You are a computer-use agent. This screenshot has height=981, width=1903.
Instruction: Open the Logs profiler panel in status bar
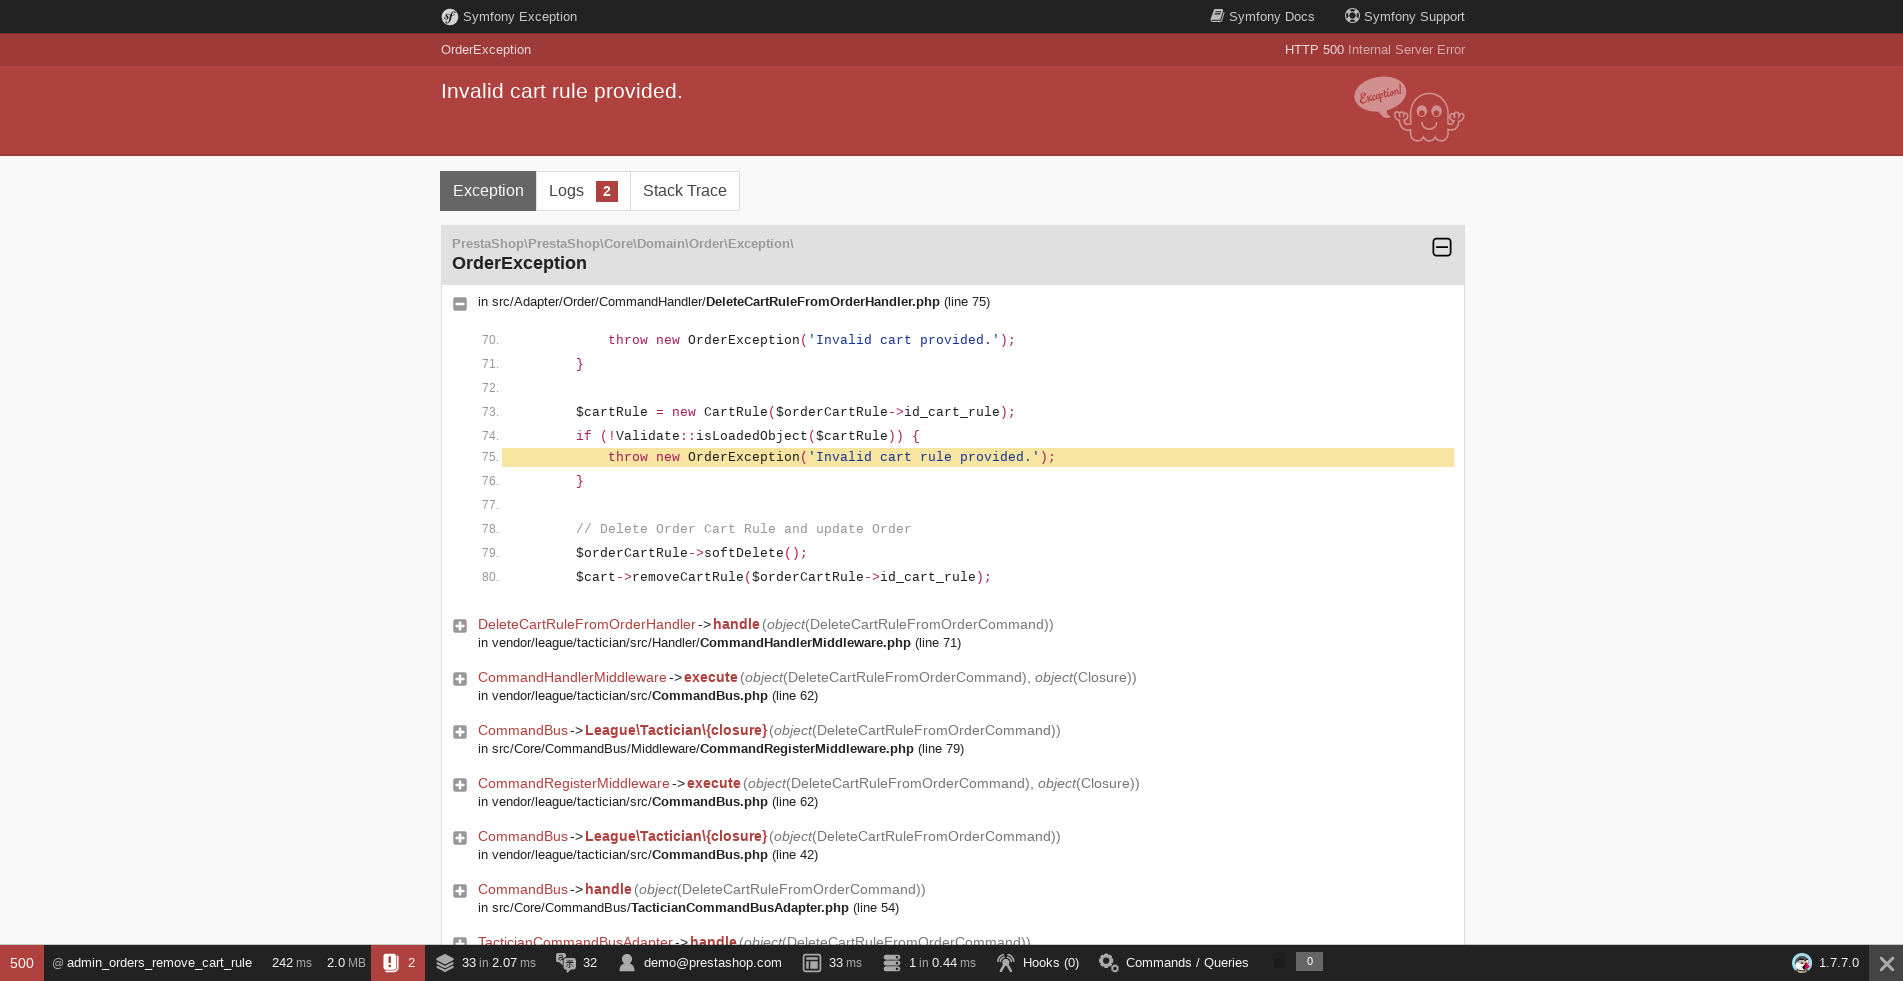[x=398, y=962]
